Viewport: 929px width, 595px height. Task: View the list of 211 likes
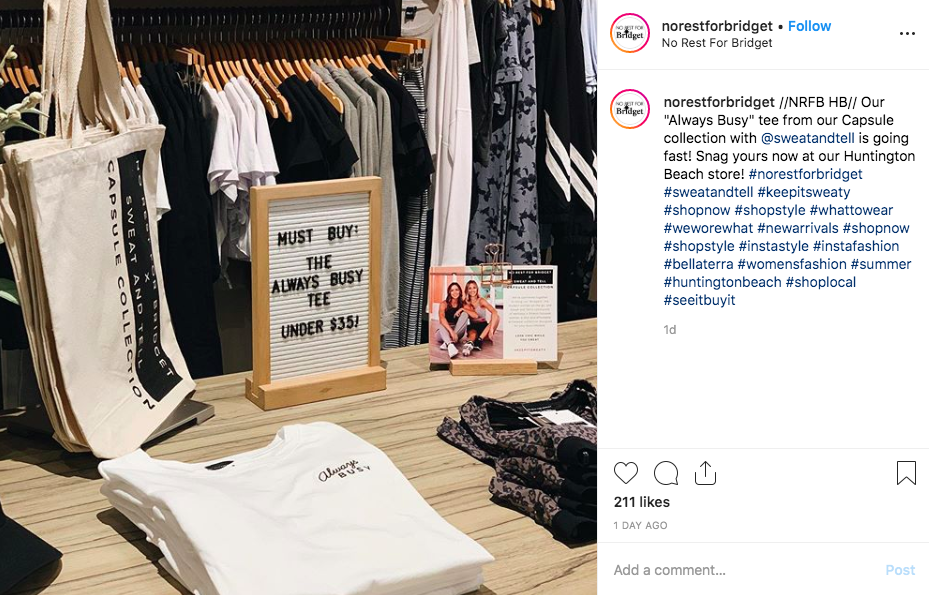tap(642, 502)
